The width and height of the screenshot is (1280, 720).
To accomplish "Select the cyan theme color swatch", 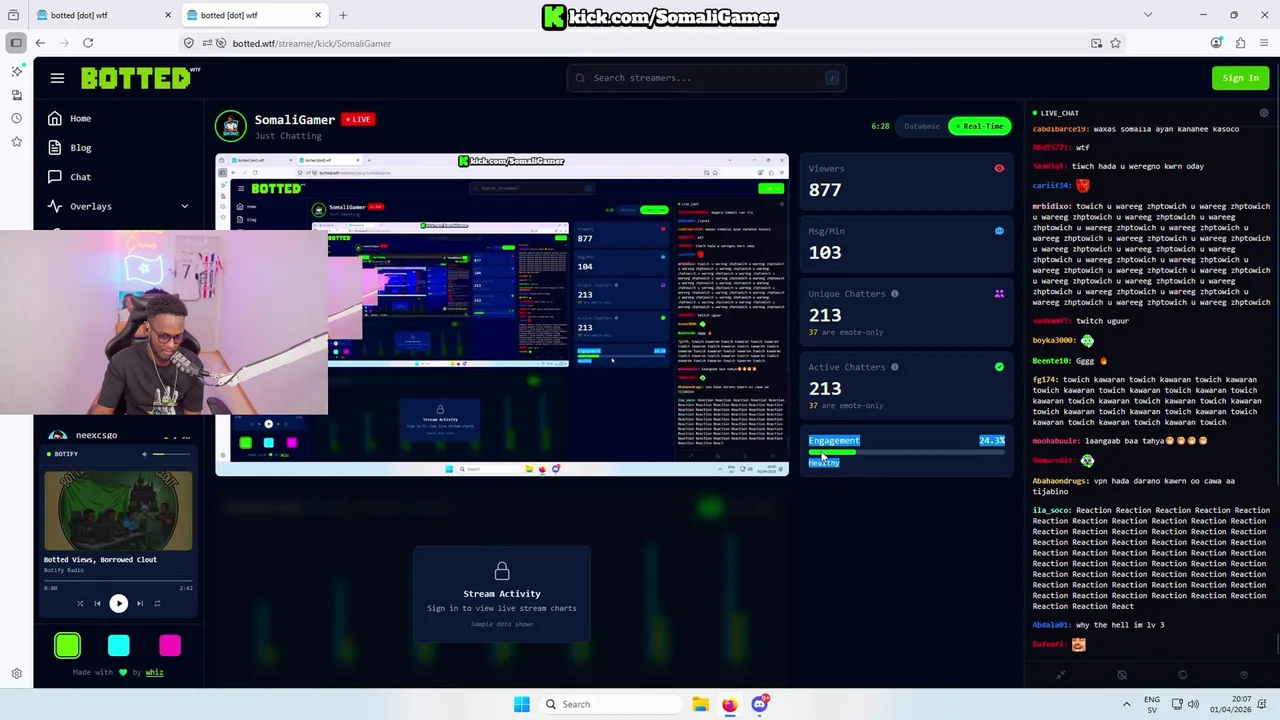I will [118, 646].
